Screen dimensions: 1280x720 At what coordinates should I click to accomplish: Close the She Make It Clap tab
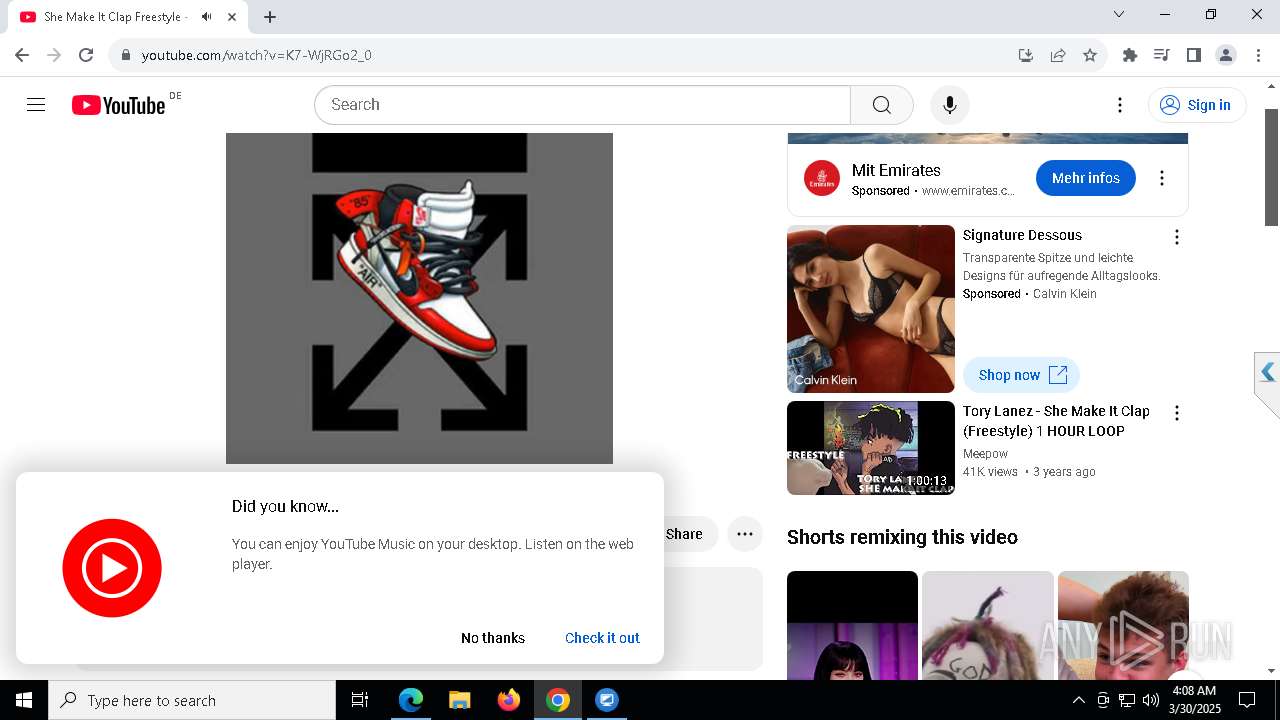click(x=232, y=17)
